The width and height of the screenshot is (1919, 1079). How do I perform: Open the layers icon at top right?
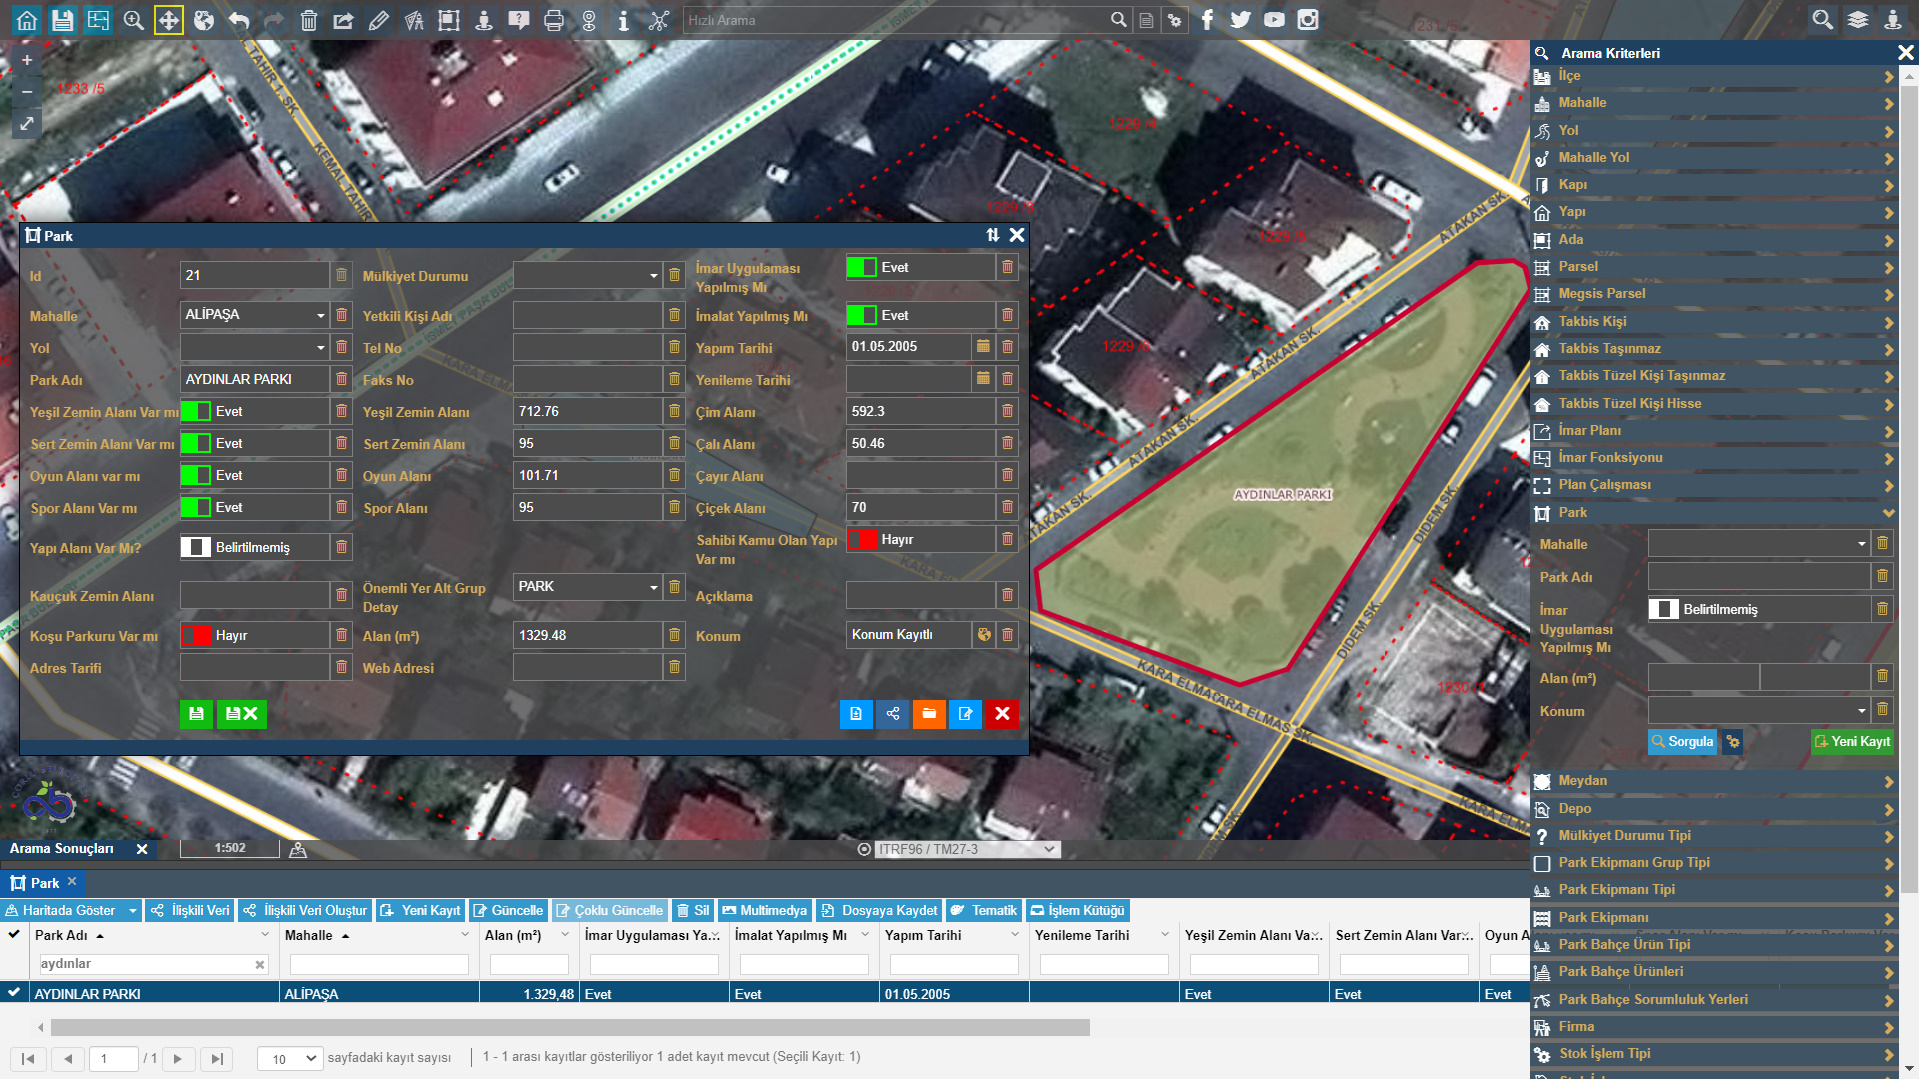1857,20
